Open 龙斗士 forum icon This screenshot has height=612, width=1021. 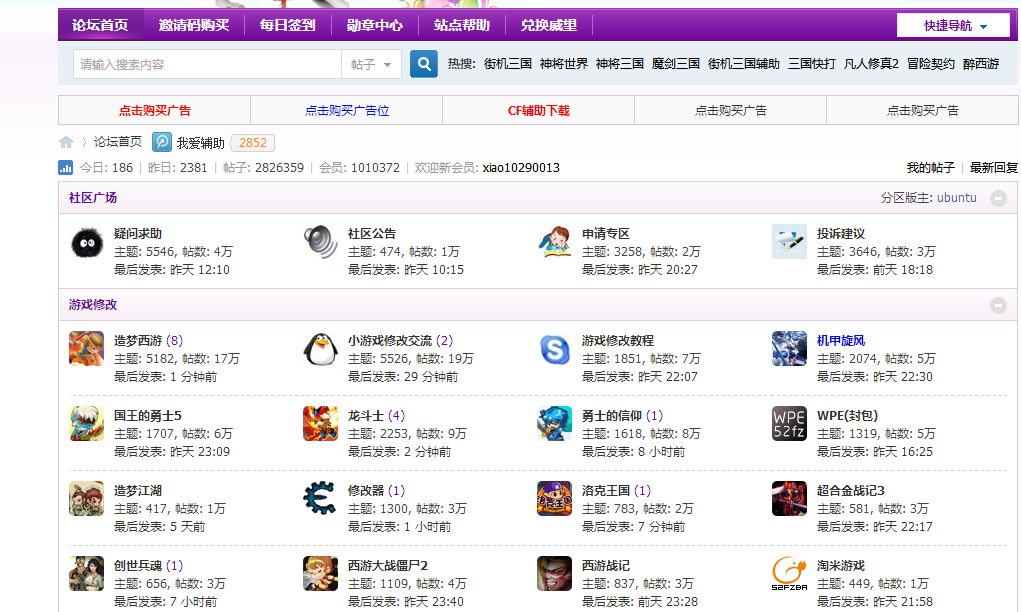pyautogui.click(x=320, y=423)
